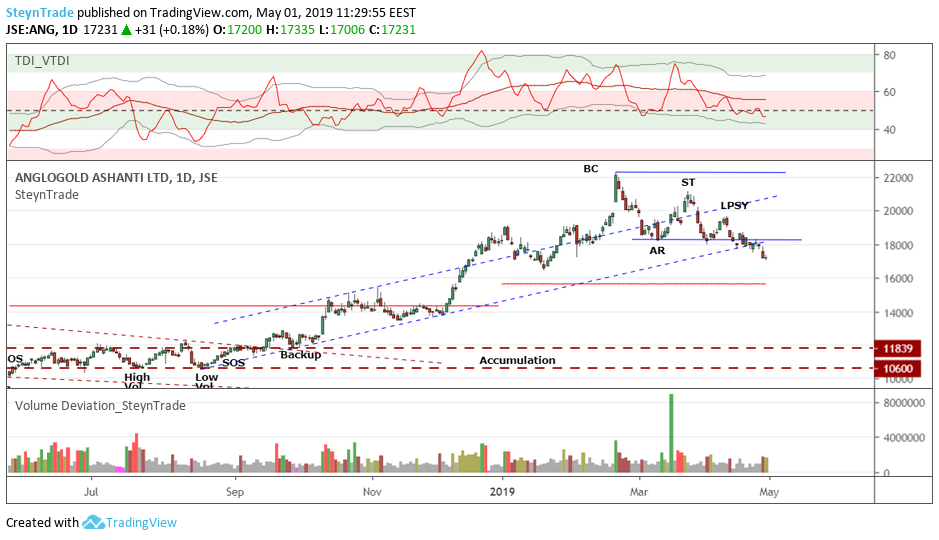Click the 8000000 volume axis label

904,404
